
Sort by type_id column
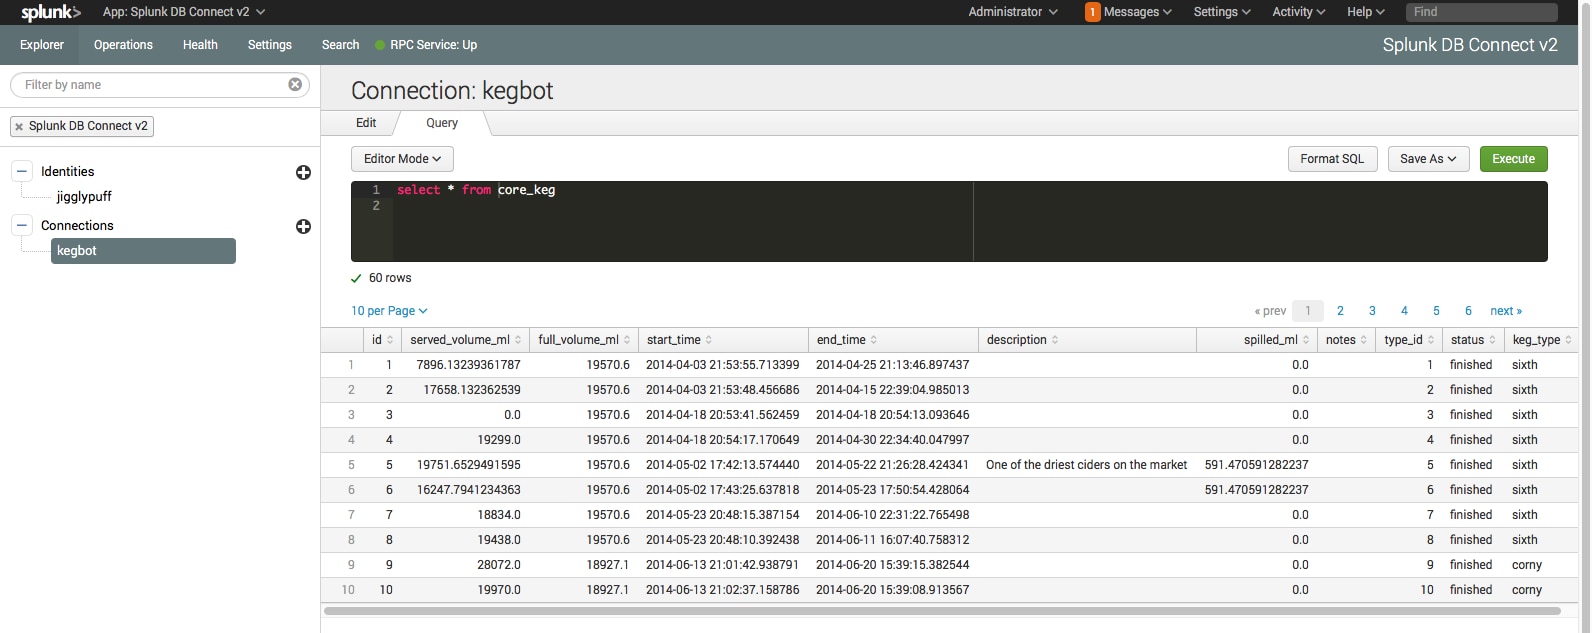click(1409, 340)
